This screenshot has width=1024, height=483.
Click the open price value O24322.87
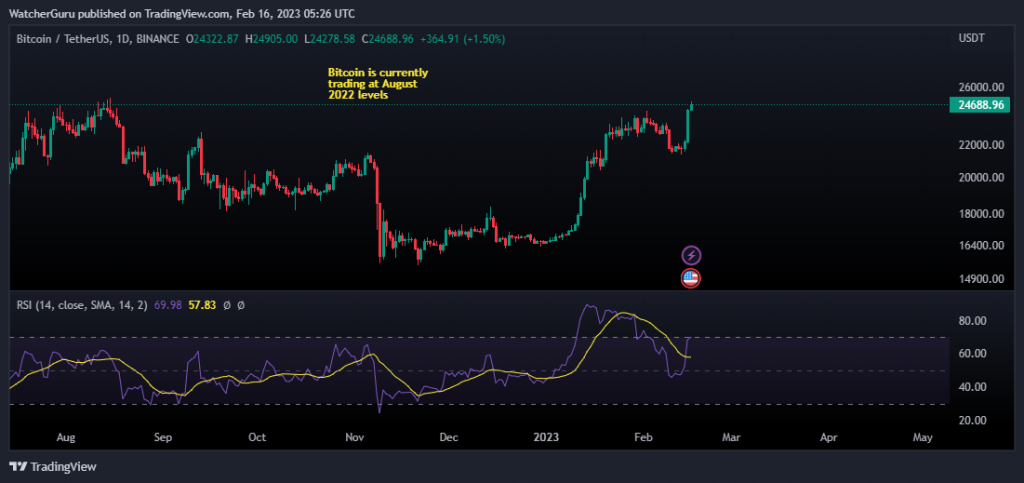[213, 39]
